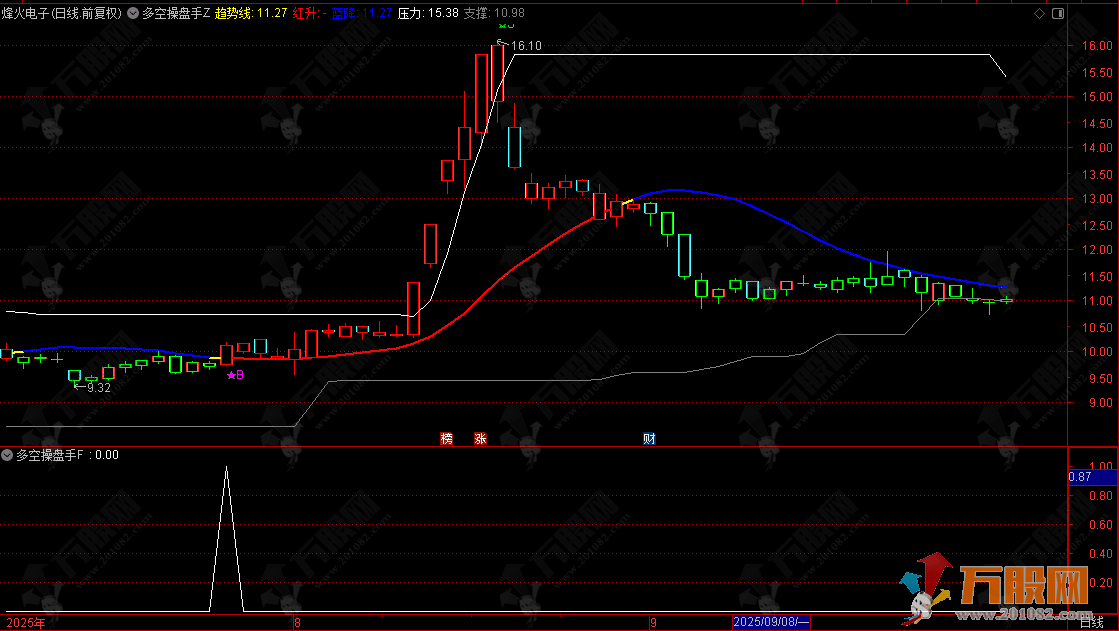Screen dimensions: 1119x631
Task: Click the stock title 烽火电子(日线,前复权)
Action: pos(61,13)
